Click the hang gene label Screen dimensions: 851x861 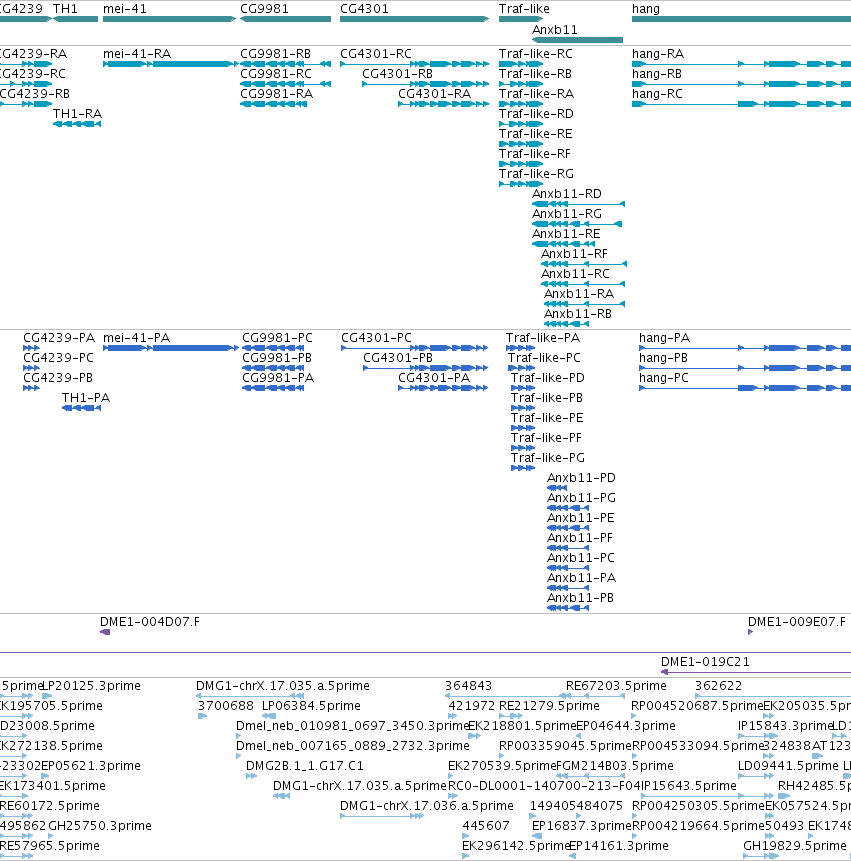pyautogui.click(x=646, y=9)
